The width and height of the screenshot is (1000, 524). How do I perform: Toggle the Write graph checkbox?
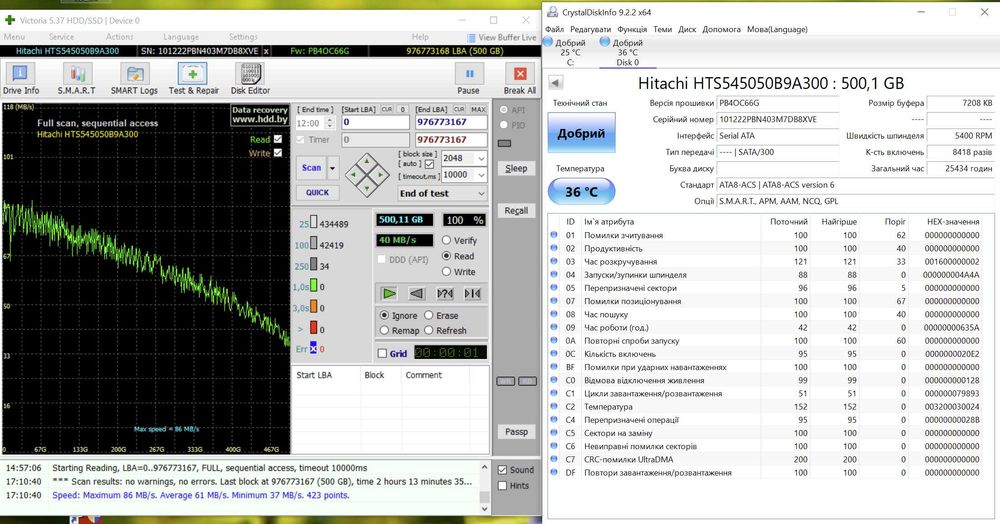pos(277,153)
